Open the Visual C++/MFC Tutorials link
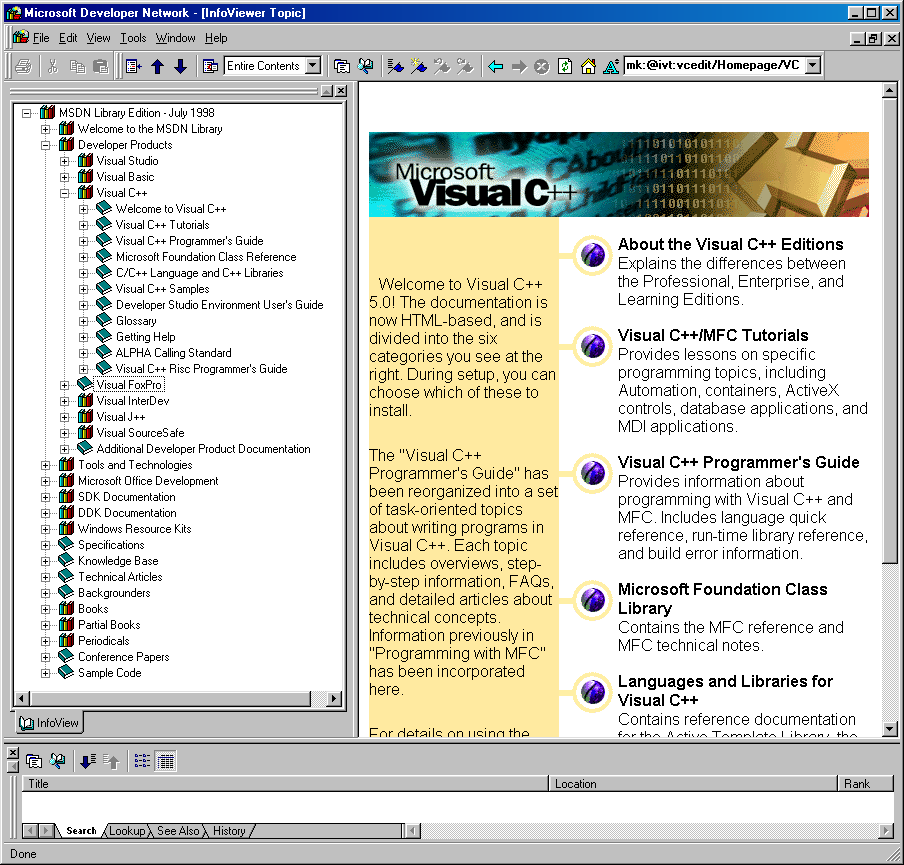Viewport: 904px width, 865px height. (x=713, y=336)
